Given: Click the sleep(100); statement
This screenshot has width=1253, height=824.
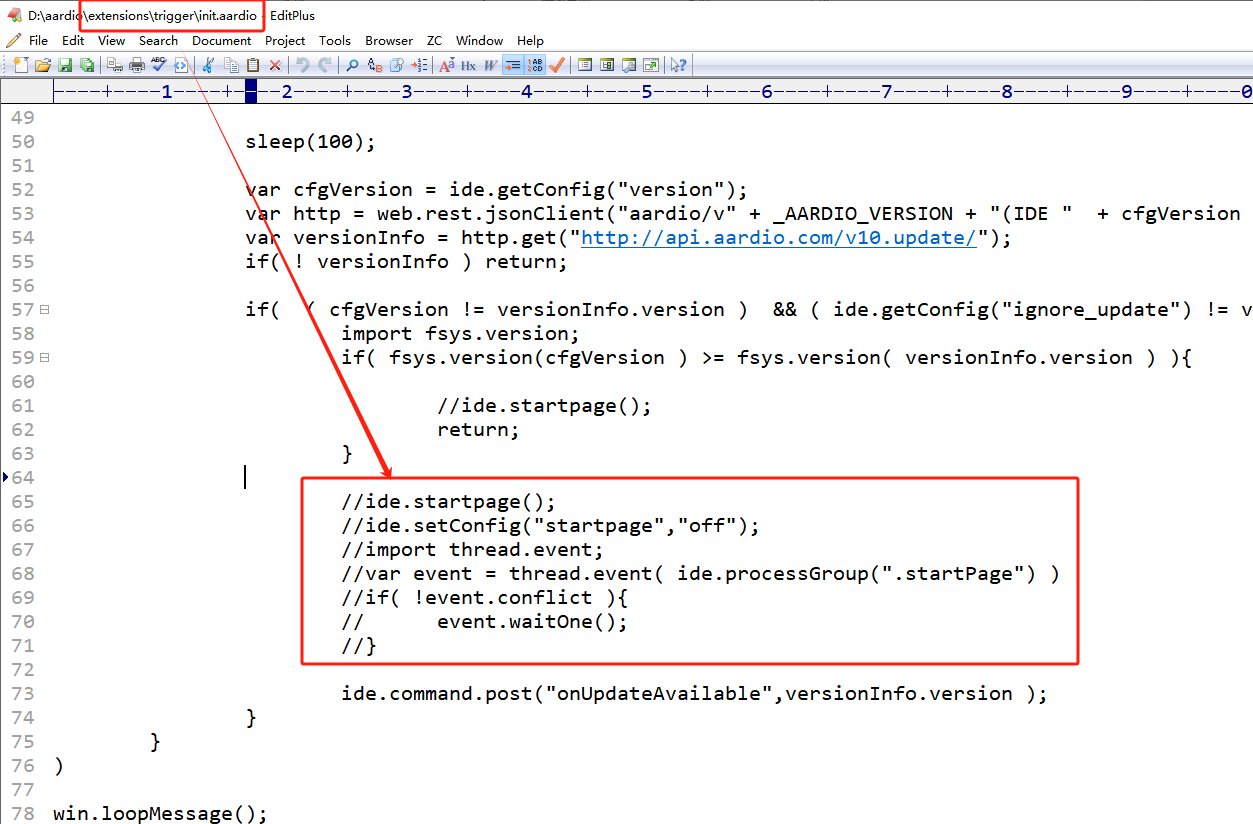Looking at the screenshot, I should [311, 142].
